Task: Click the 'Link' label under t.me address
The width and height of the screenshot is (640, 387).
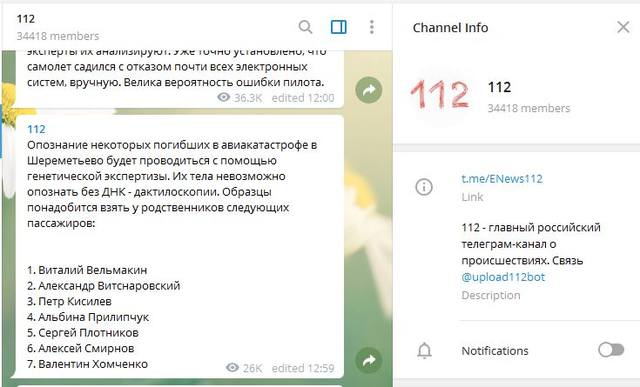Action: click(472, 197)
